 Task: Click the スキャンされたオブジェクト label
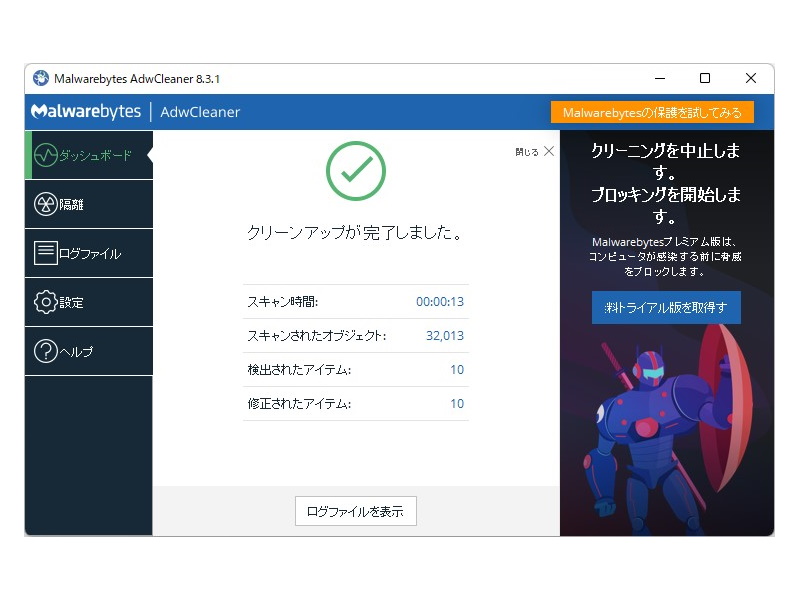[x=317, y=336]
